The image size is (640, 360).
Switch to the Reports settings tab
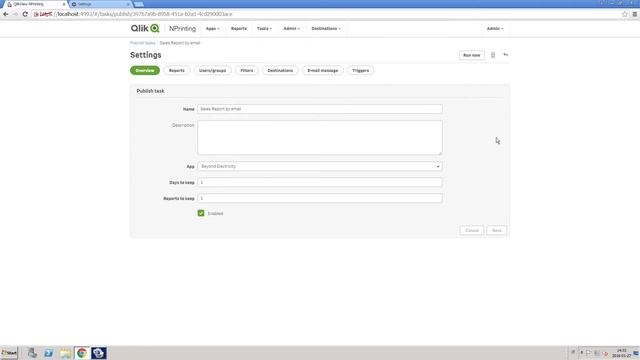[177, 71]
